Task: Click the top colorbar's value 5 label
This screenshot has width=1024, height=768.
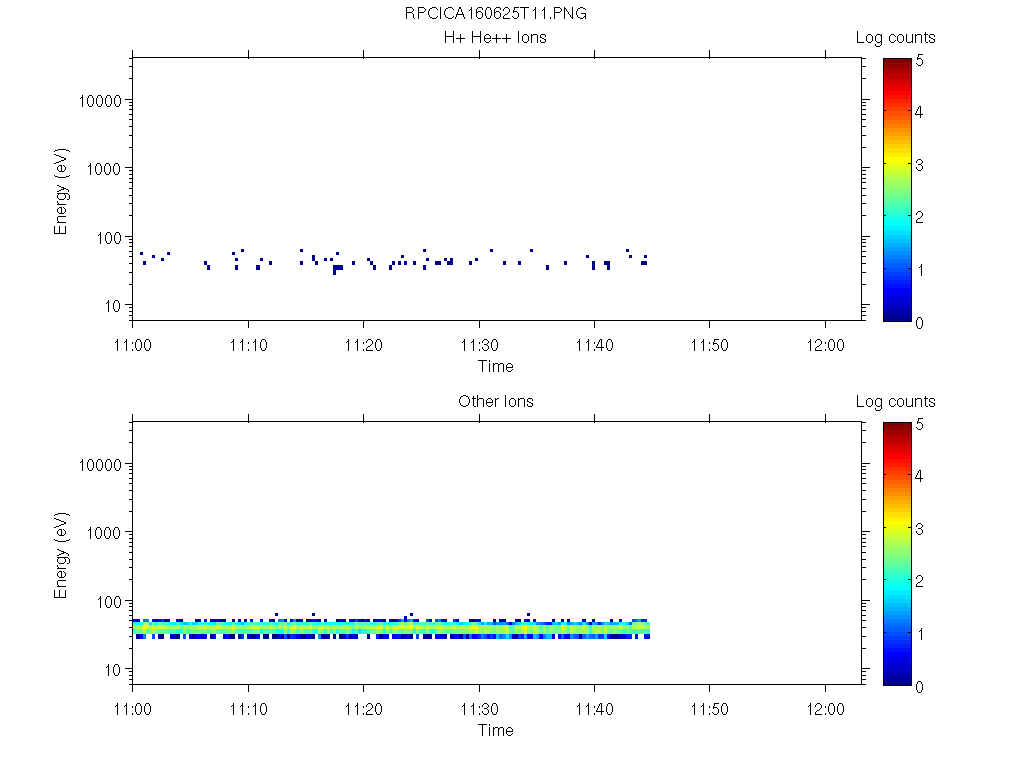Action: pyautogui.click(x=920, y=61)
